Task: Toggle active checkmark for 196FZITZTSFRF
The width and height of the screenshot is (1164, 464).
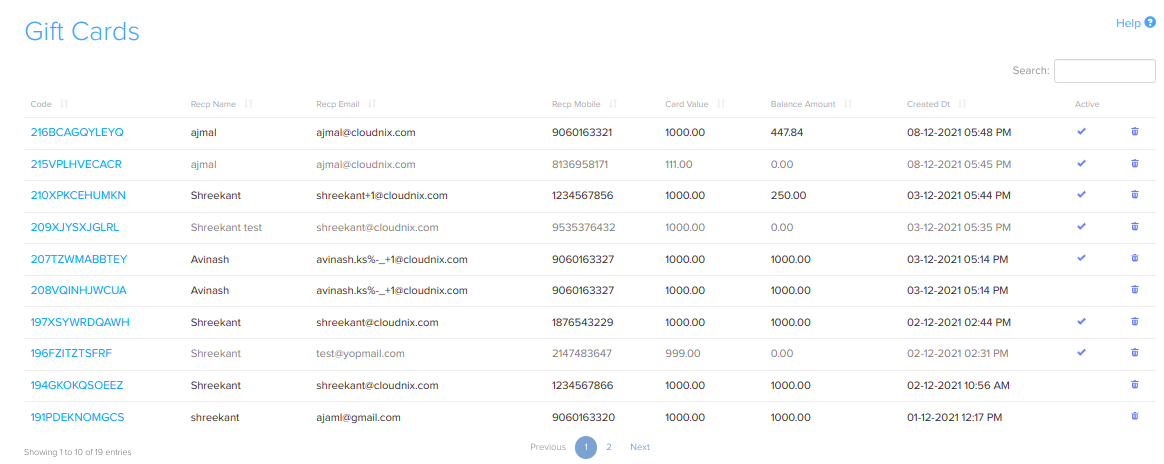Action: [x=1082, y=352]
